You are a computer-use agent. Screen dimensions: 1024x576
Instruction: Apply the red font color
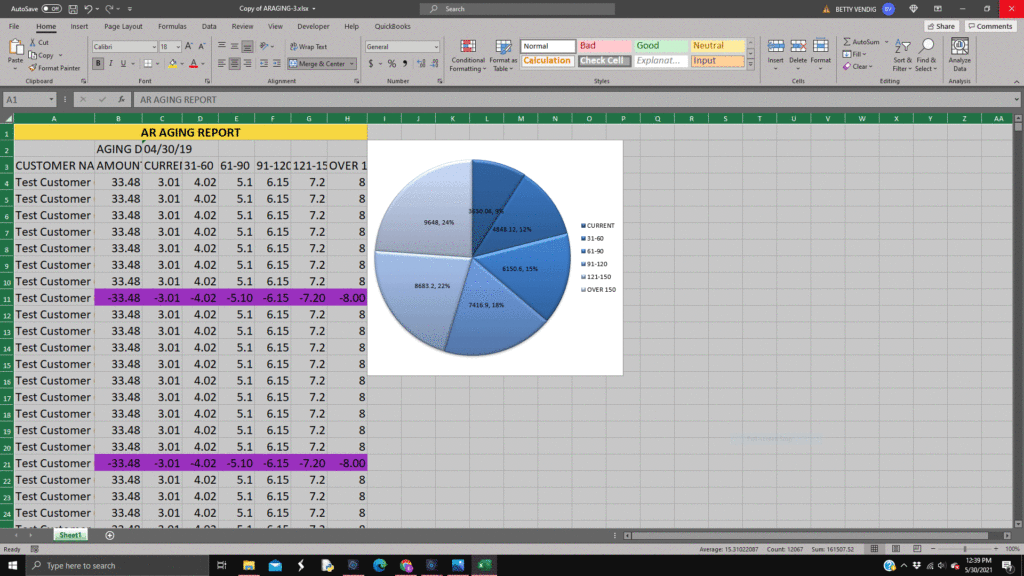[193, 63]
